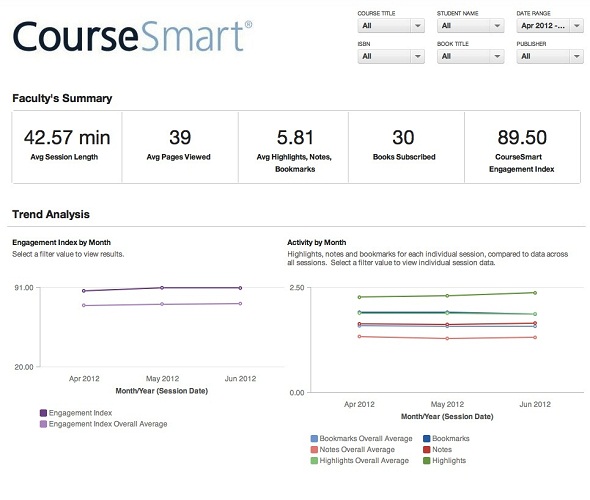
Task: Open the Date Range dropdown
Action: [x=550, y=26]
